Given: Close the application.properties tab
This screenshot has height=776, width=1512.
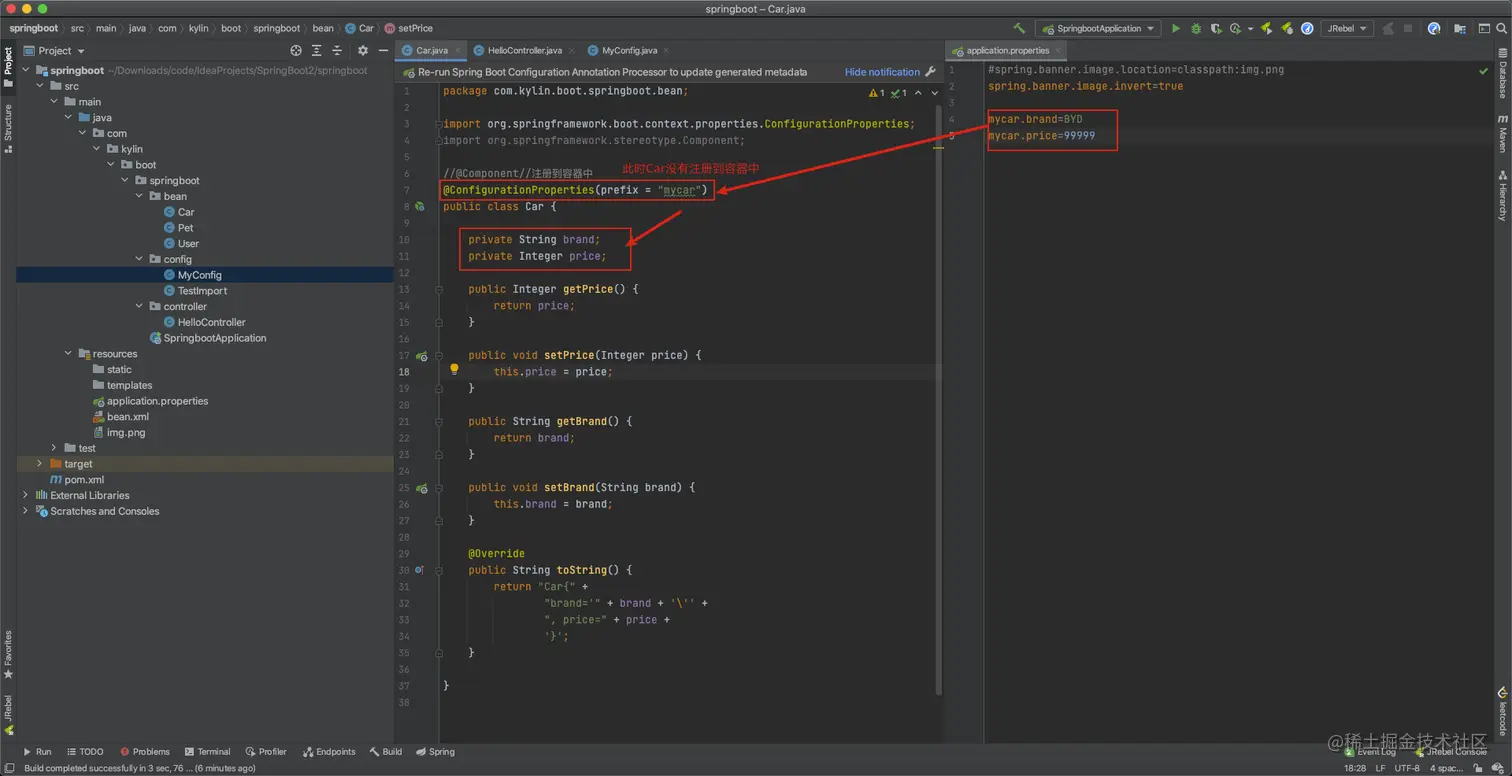Looking at the screenshot, I should click(1058, 50).
